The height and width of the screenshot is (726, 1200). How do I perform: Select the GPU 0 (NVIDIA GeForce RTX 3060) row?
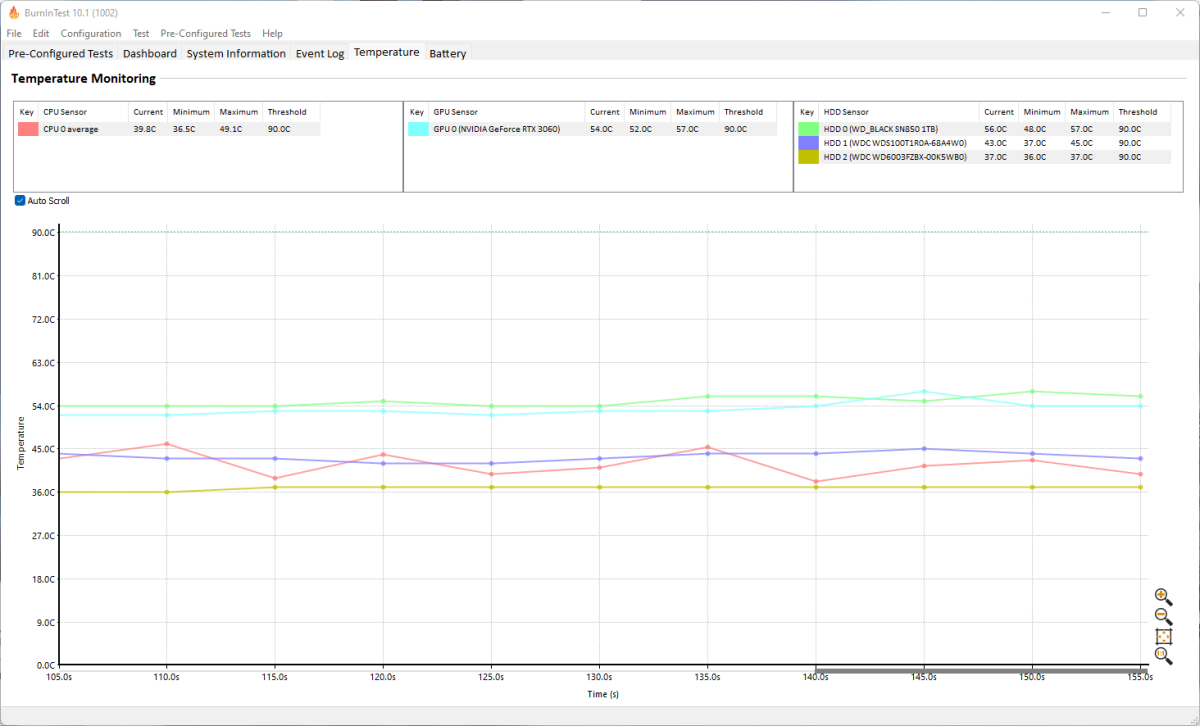point(591,129)
